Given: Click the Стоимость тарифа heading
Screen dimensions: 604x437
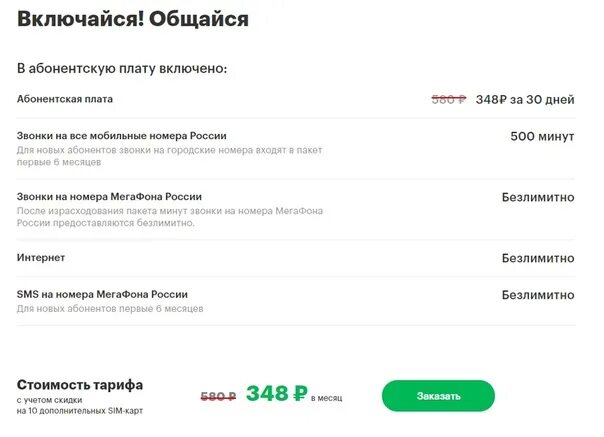Looking at the screenshot, I should [x=80, y=385].
